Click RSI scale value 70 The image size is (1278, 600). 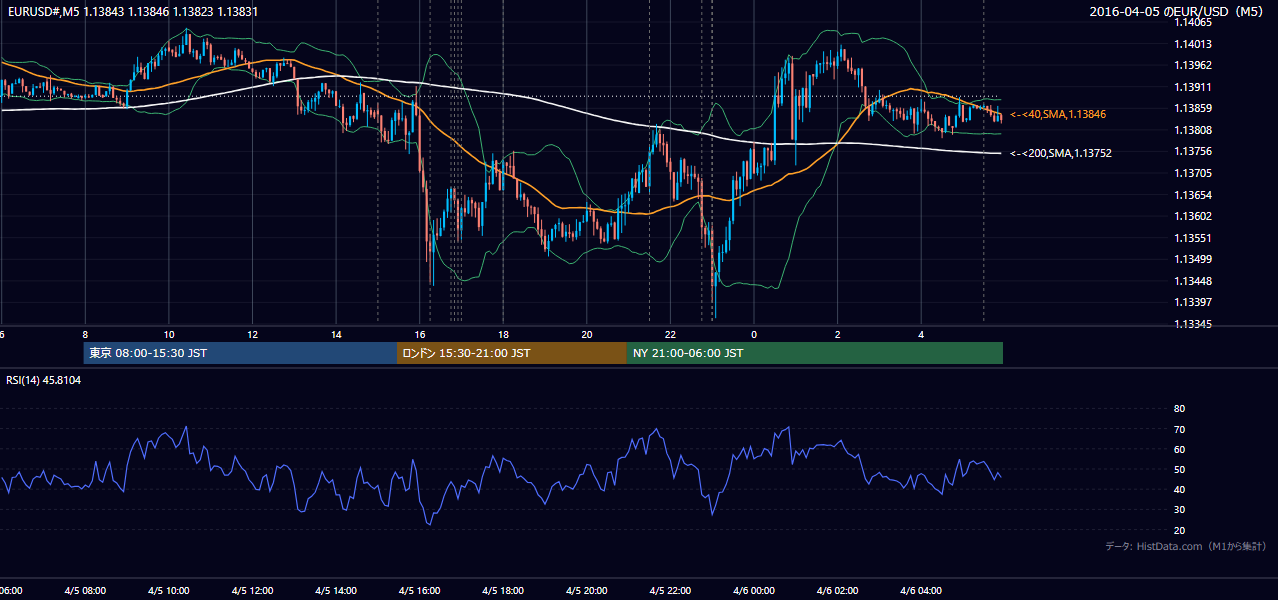point(1179,429)
